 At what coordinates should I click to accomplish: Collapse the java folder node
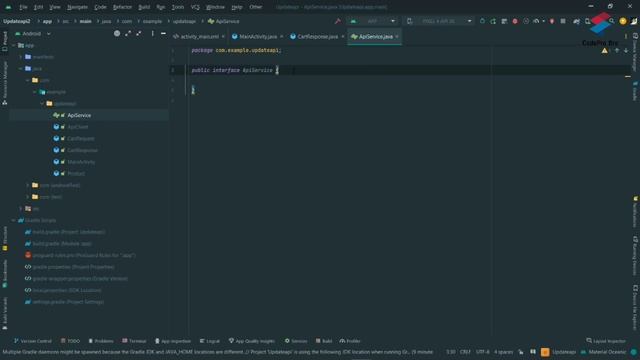click(21, 69)
